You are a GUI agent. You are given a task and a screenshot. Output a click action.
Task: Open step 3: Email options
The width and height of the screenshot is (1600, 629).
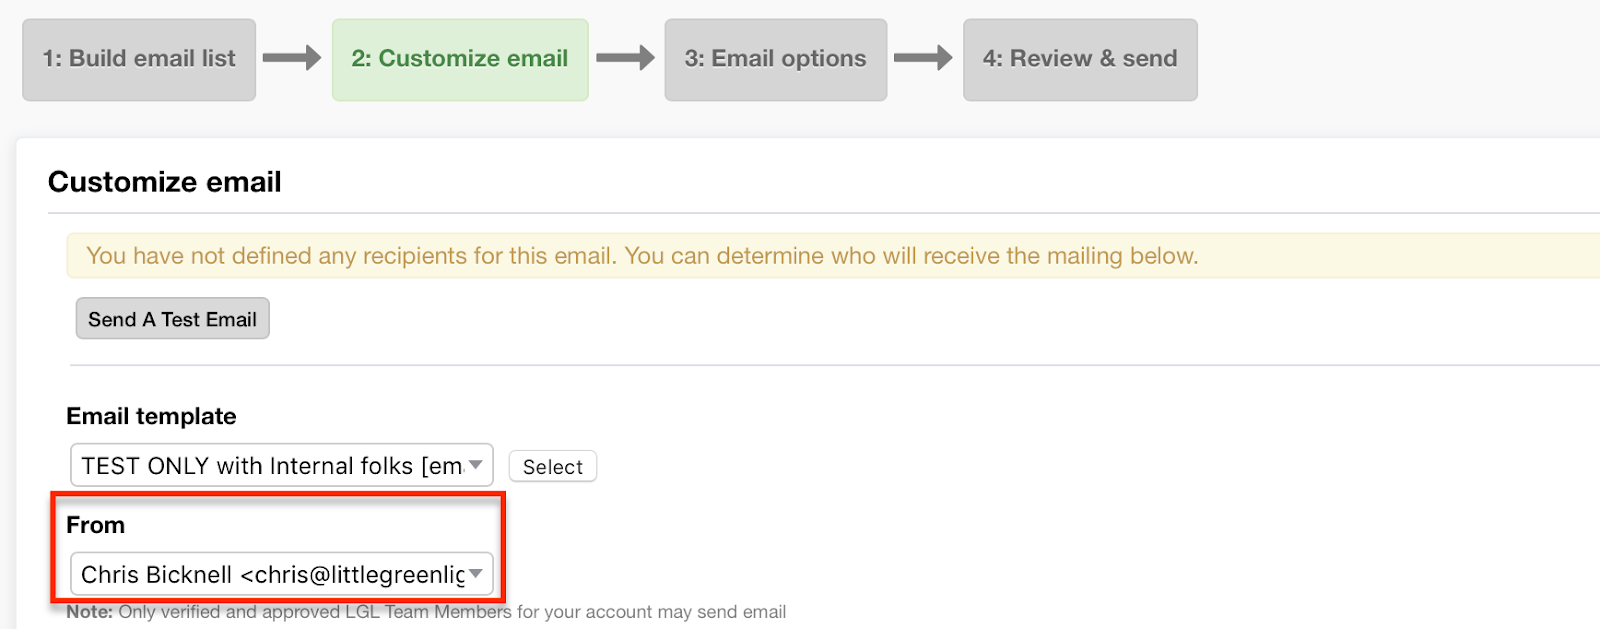click(x=776, y=59)
